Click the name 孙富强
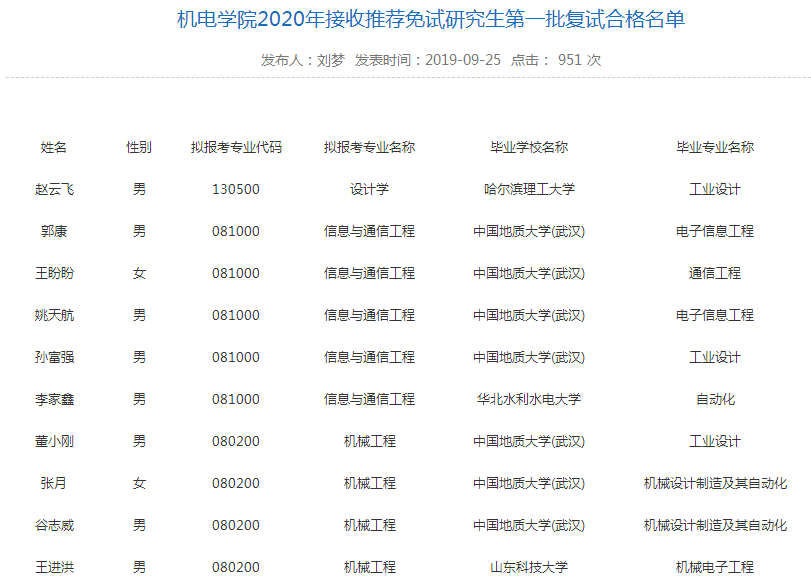Image resolution: width=811 pixels, height=585 pixels. (x=54, y=357)
